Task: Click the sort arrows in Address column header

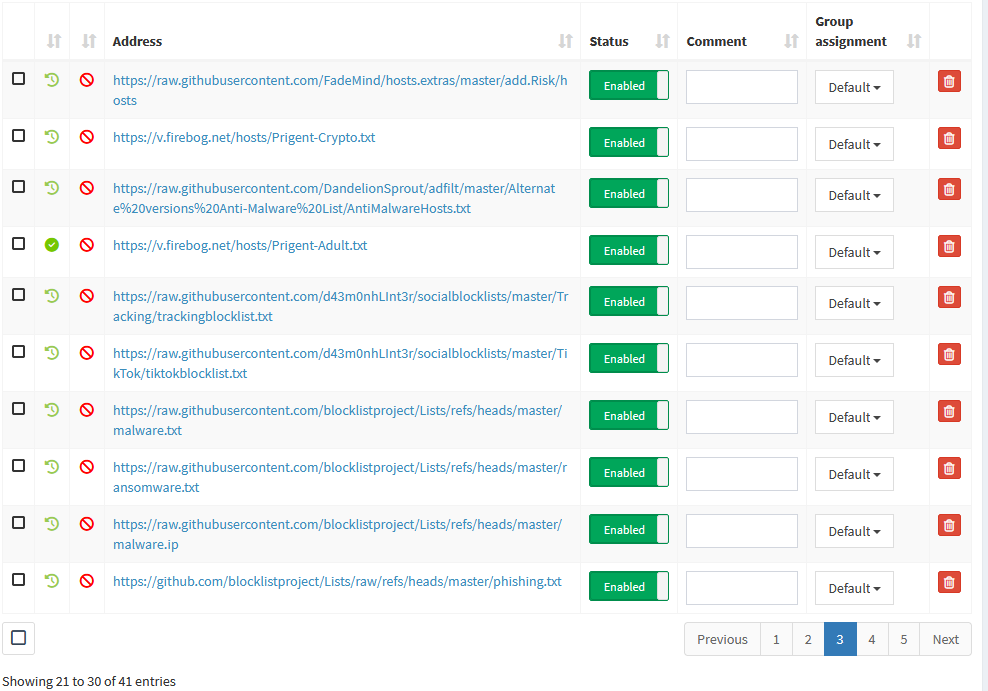Action: [x=565, y=41]
